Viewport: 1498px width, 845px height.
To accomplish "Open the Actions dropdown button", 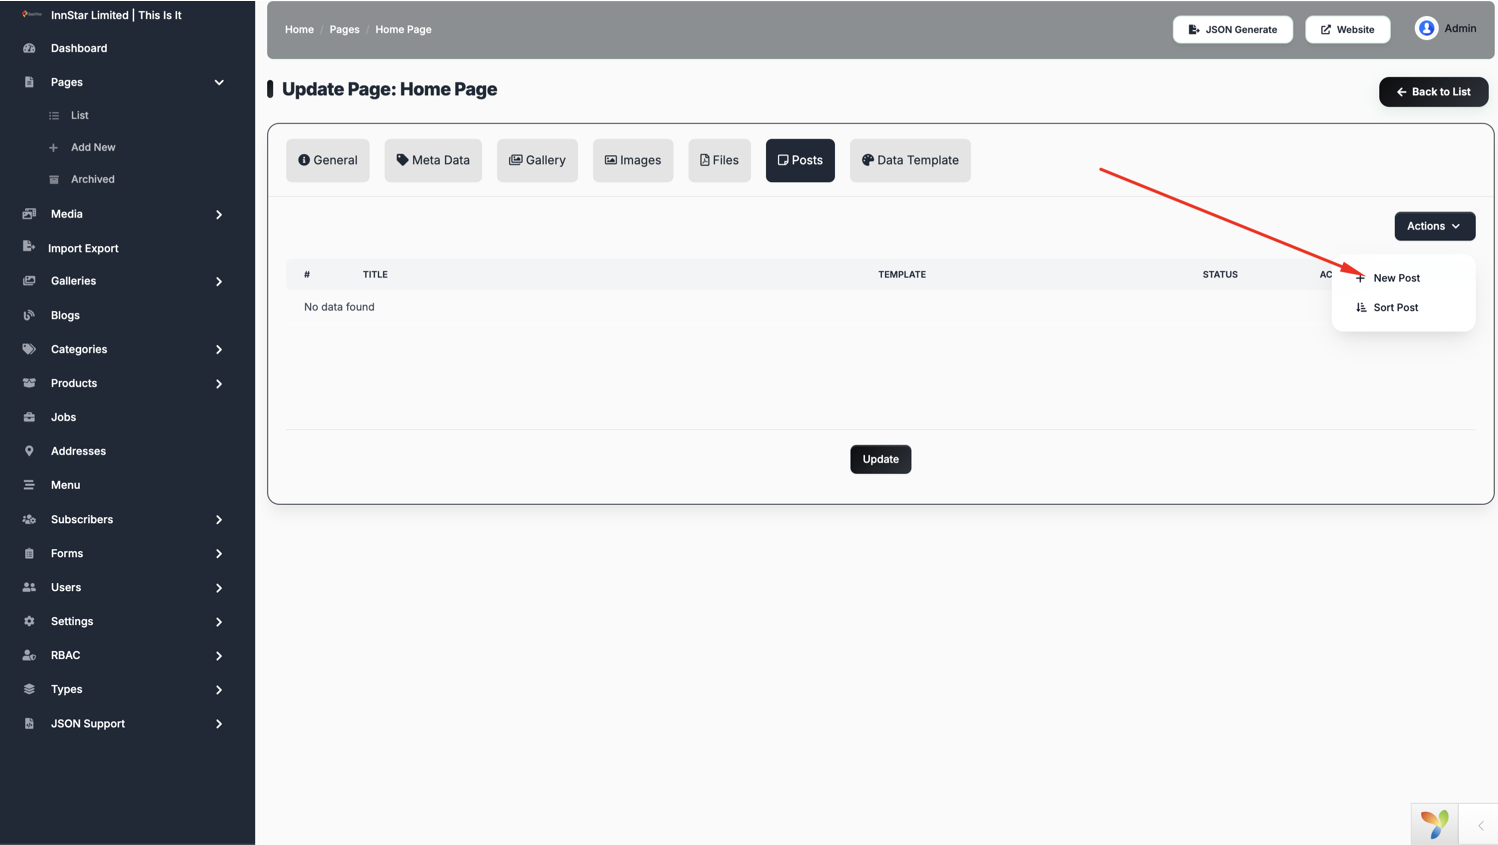I will [x=1434, y=226].
